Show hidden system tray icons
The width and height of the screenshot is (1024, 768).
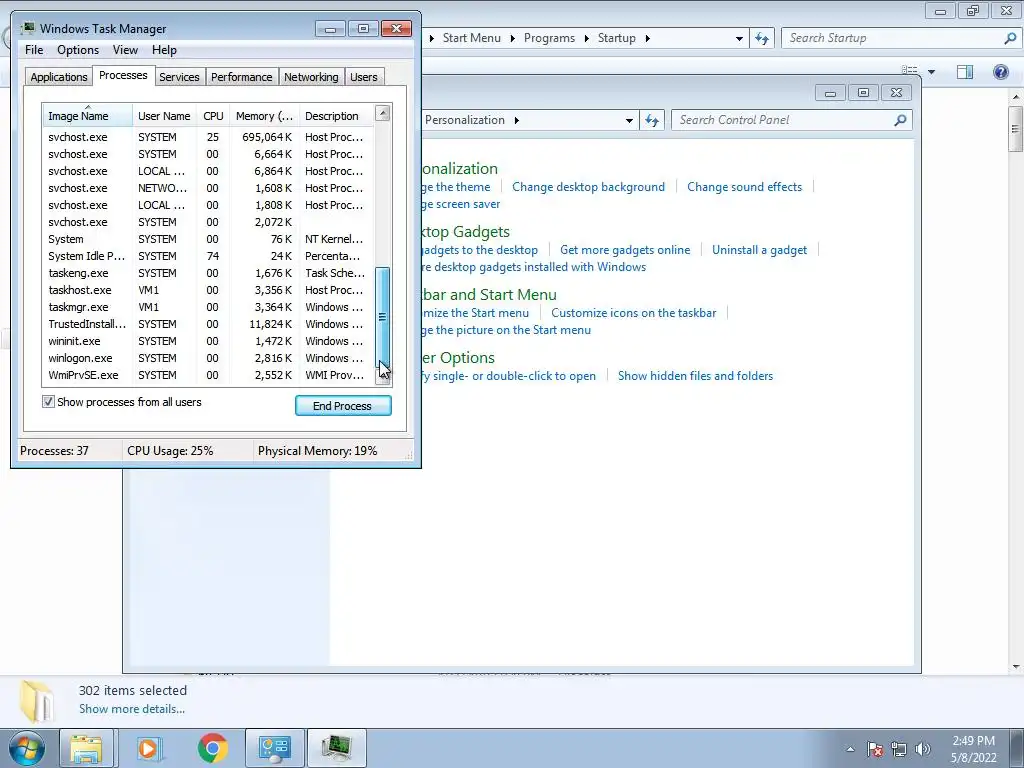click(x=850, y=749)
